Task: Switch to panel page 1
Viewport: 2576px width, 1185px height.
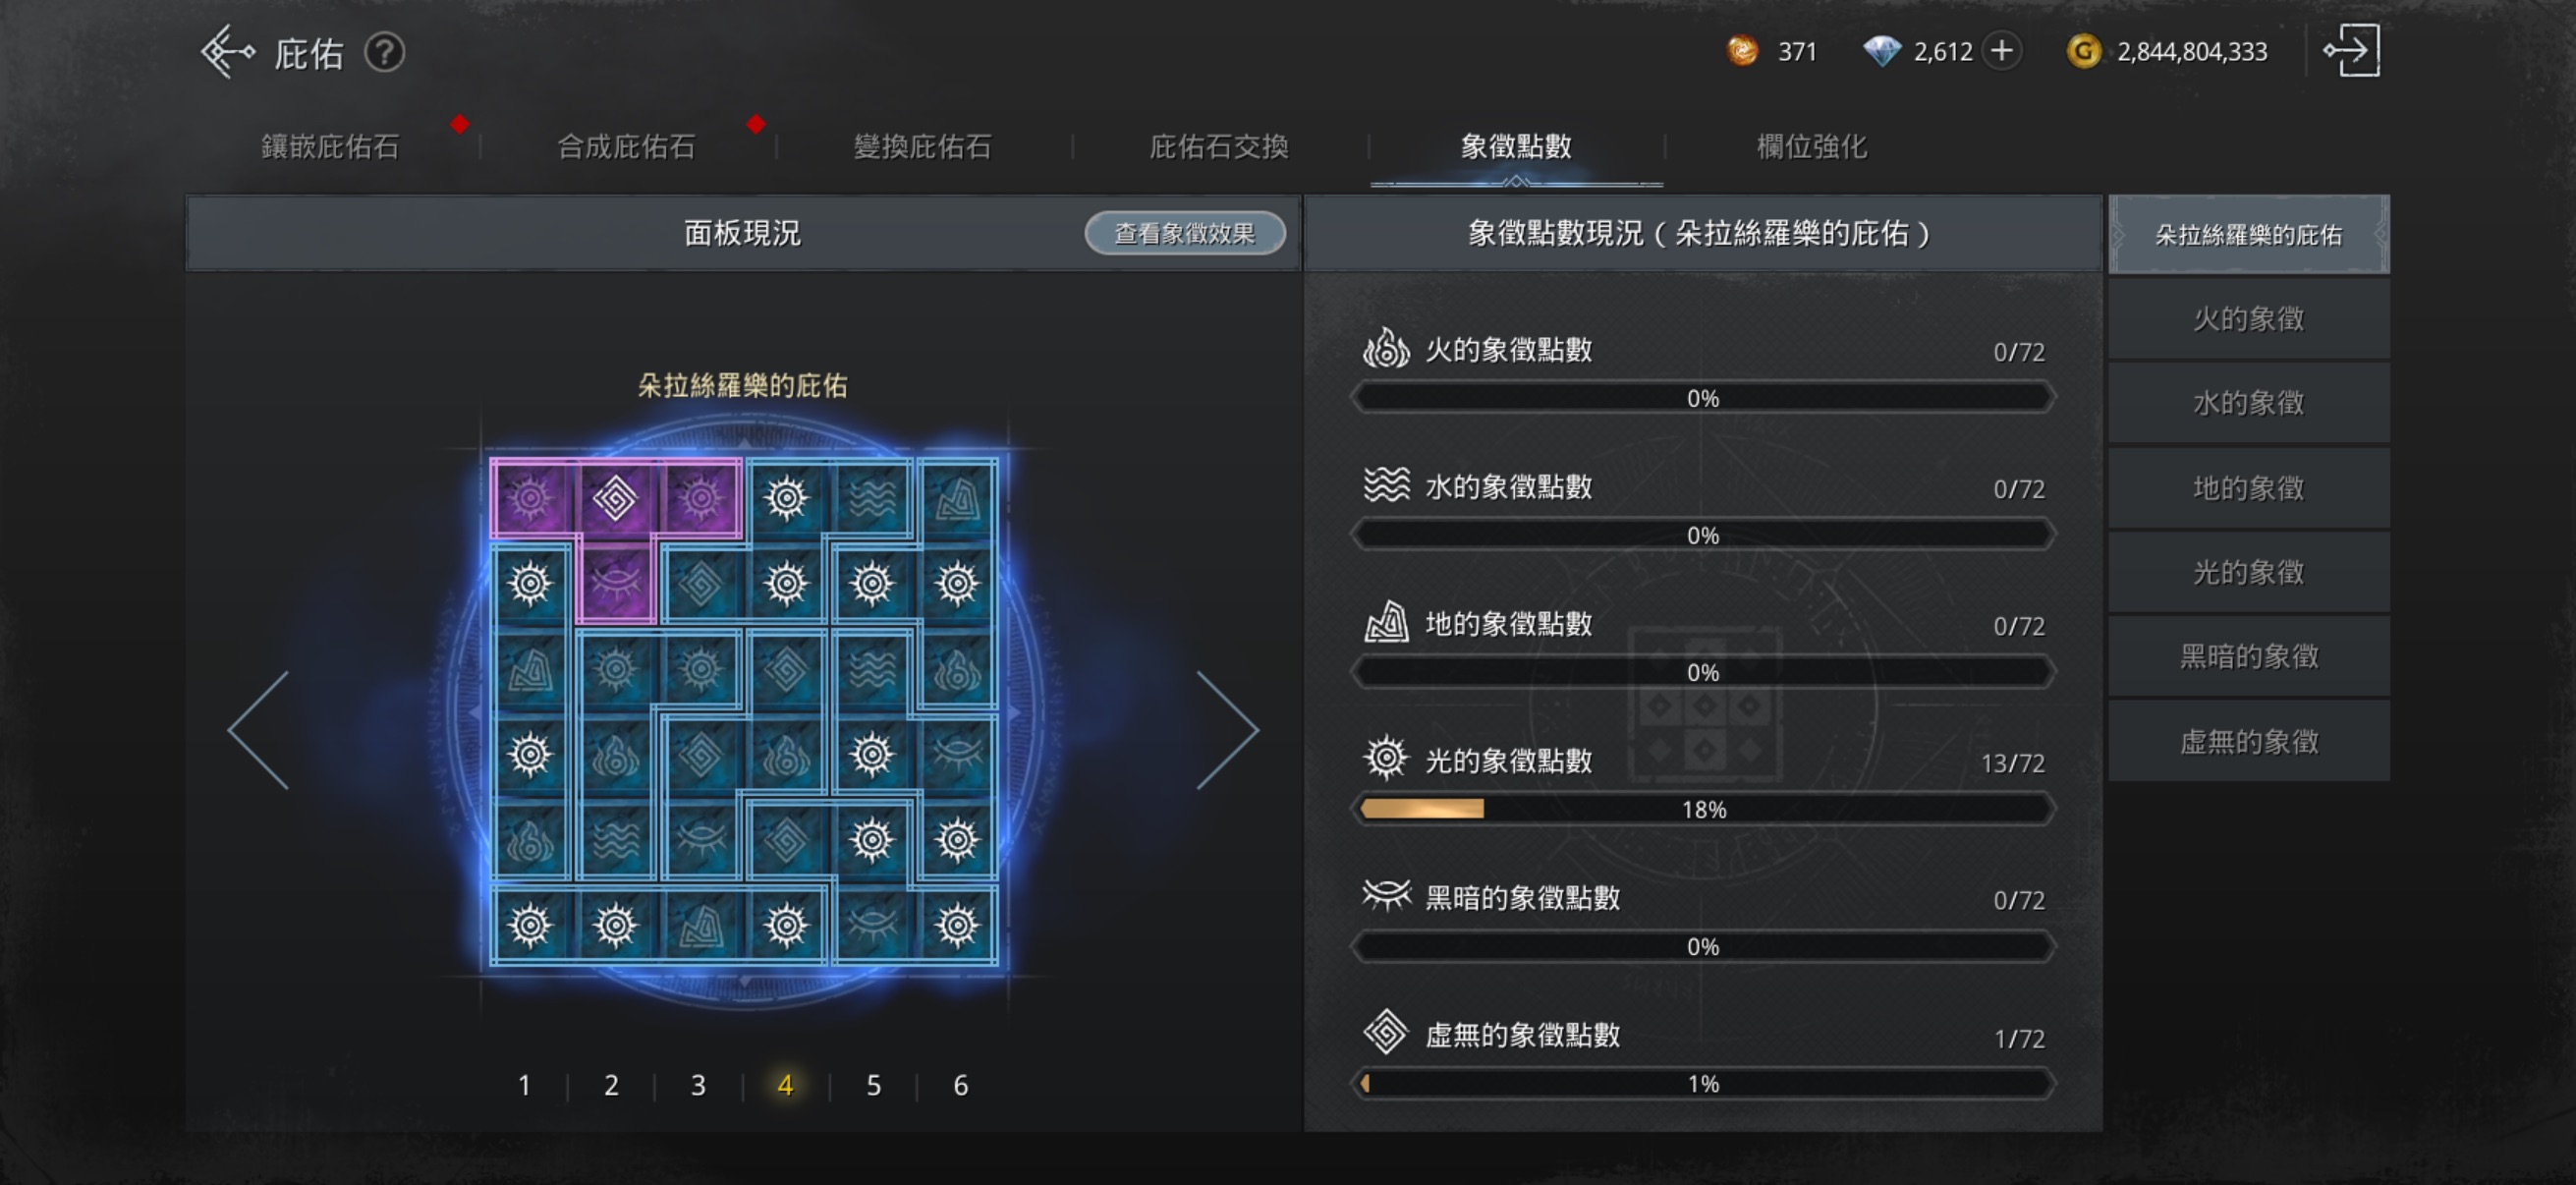Action: pyautogui.click(x=524, y=1085)
